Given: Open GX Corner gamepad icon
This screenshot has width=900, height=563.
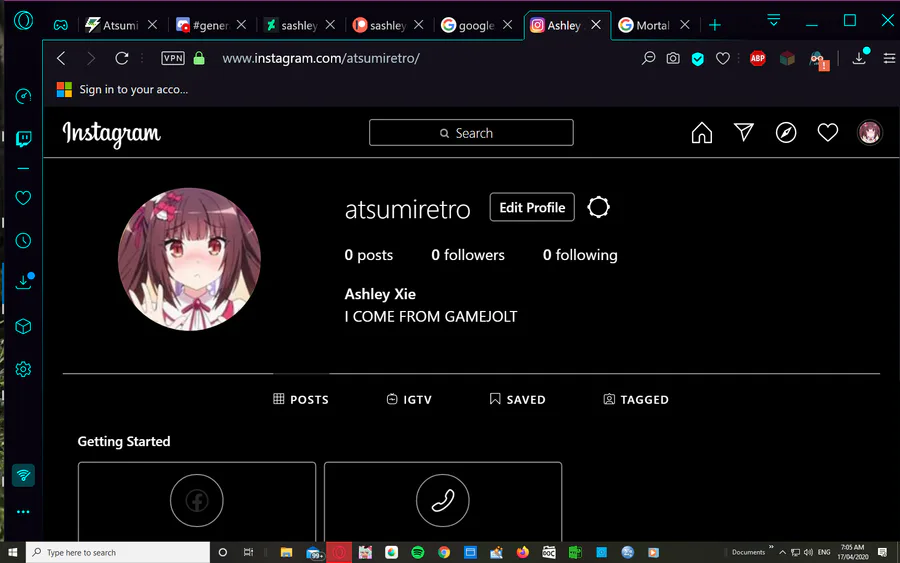Looking at the screenshot, I should tap(60, 25).
